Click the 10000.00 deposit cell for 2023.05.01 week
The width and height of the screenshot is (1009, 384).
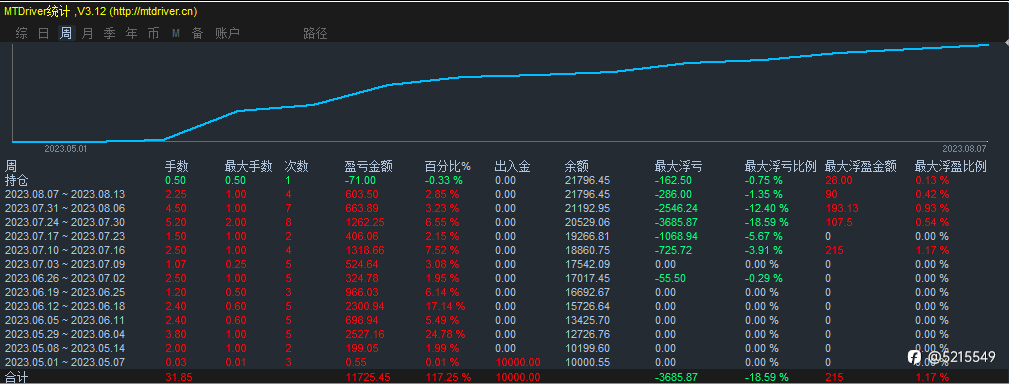click(518, 362)
